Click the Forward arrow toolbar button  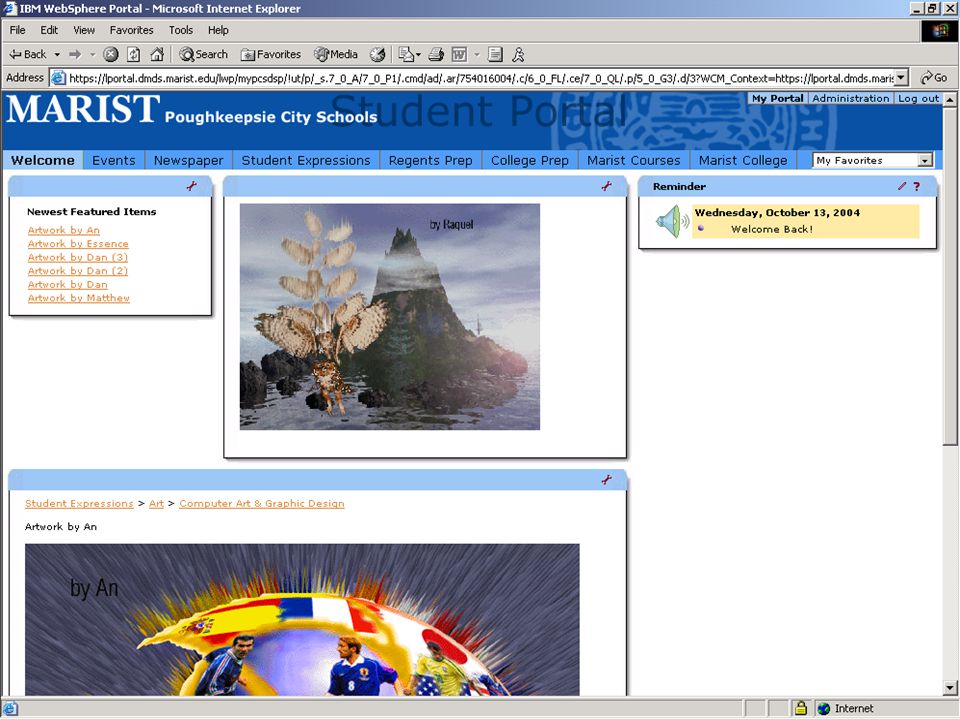(x=75, y=54)
